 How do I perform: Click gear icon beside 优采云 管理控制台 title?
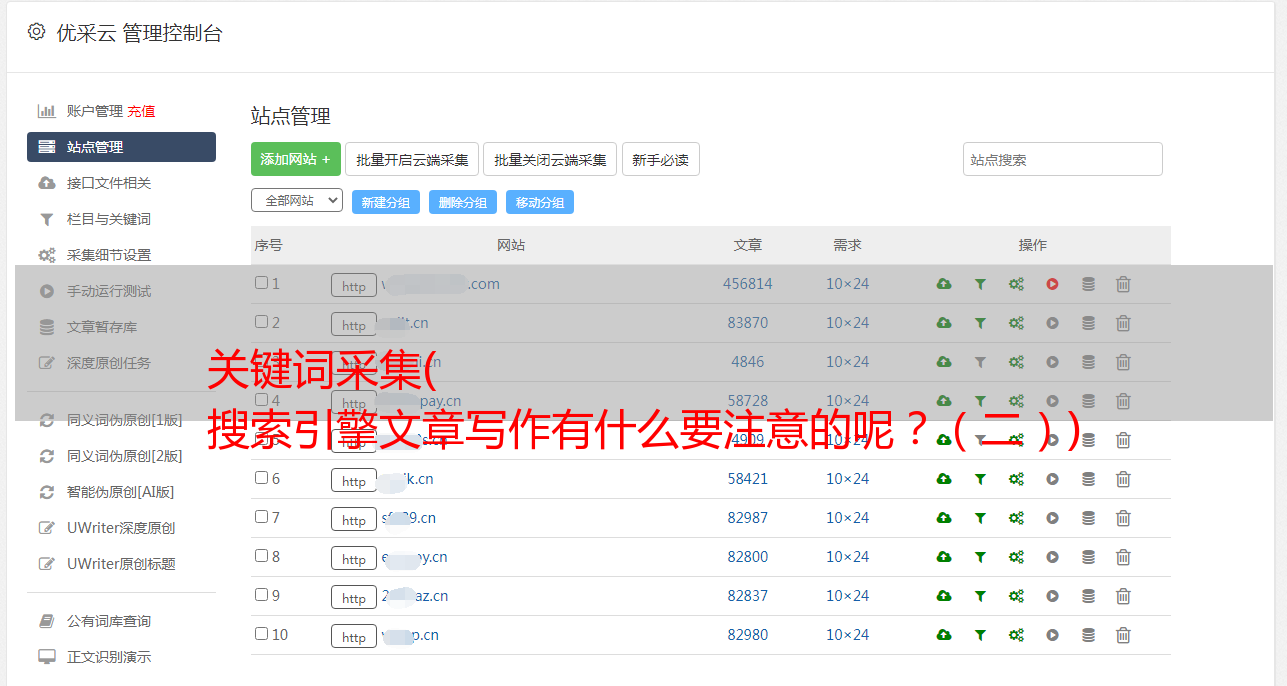[37, 32]
